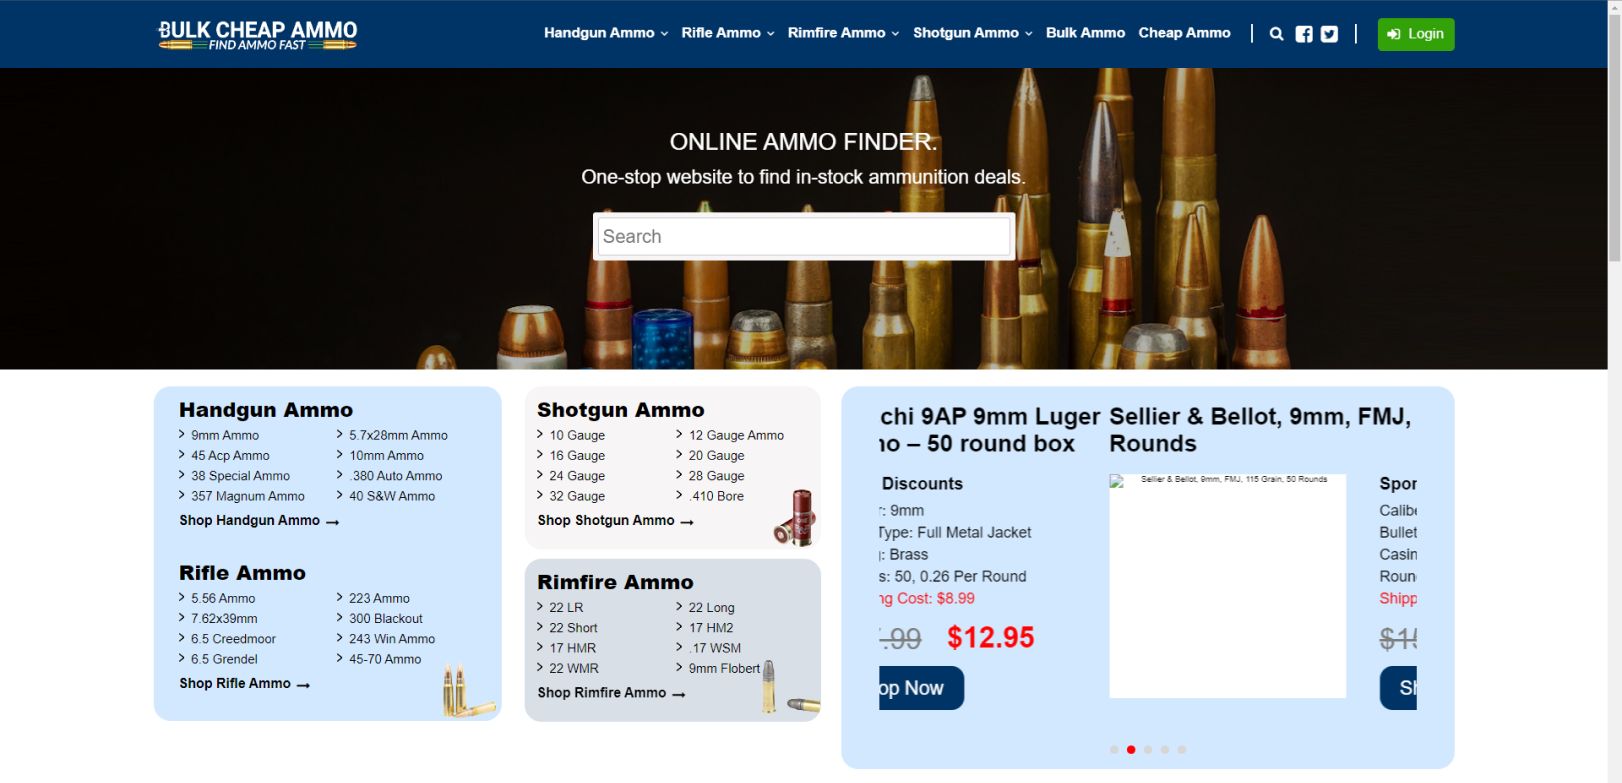The width and height of the screenshot is (1622, 783).
Task: Open the Bulk Ammo nav item
Action: click(1085, 33)
